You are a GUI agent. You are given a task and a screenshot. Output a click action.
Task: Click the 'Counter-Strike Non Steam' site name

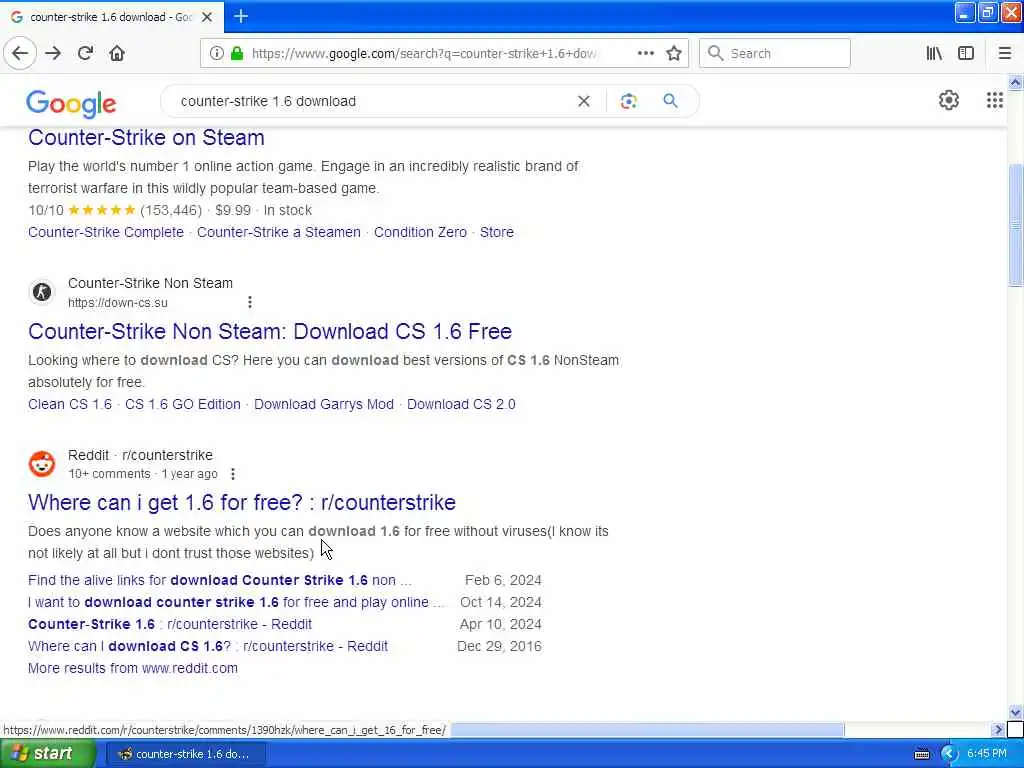[150, 283]
